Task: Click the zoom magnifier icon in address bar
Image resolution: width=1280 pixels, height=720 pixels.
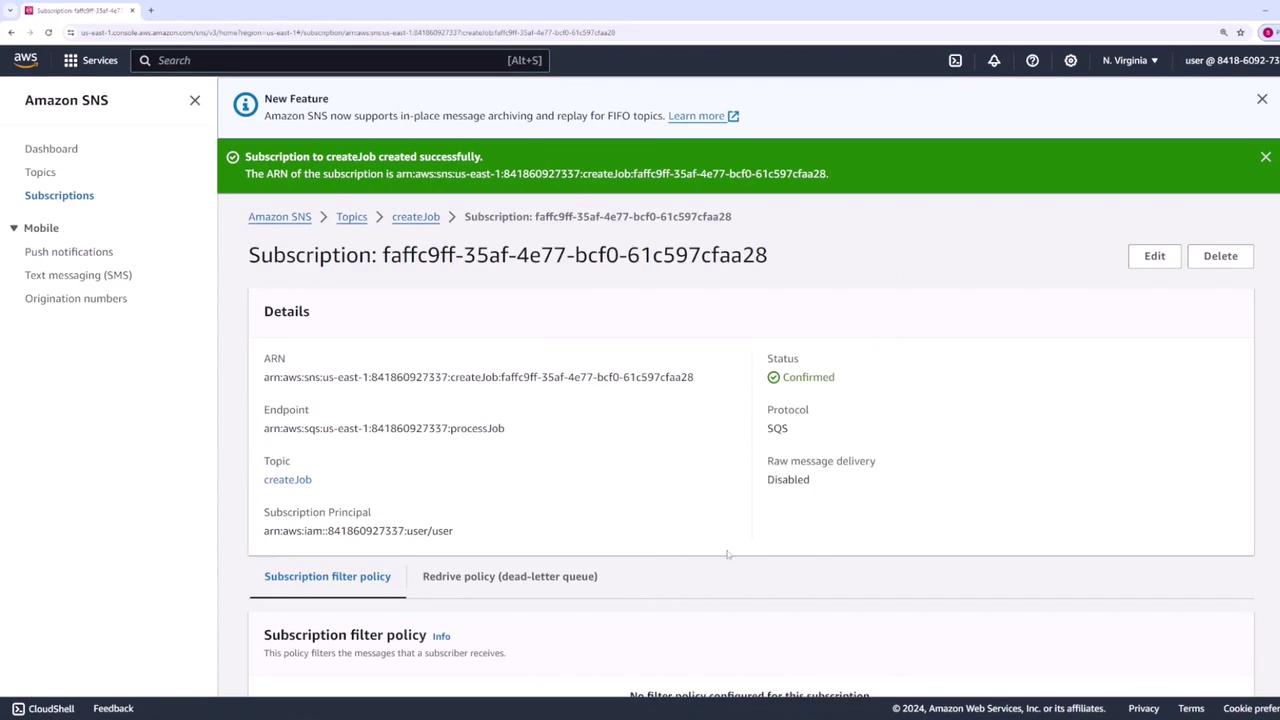Action: (1223, 32)
